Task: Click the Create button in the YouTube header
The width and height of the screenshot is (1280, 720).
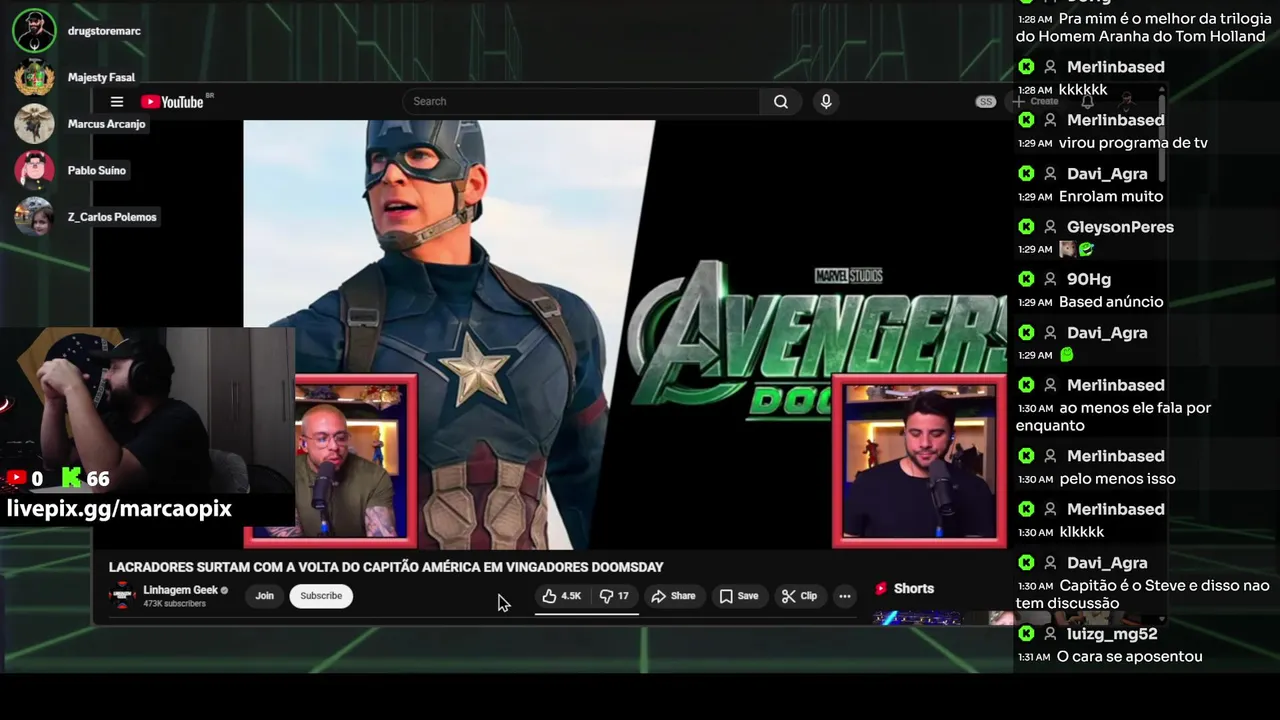Action: (1037, 101)
